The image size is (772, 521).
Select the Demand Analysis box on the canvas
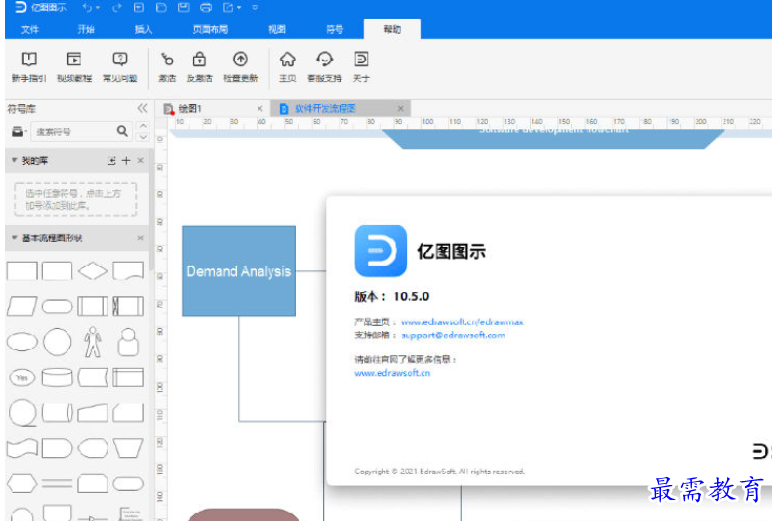[239, 271]
